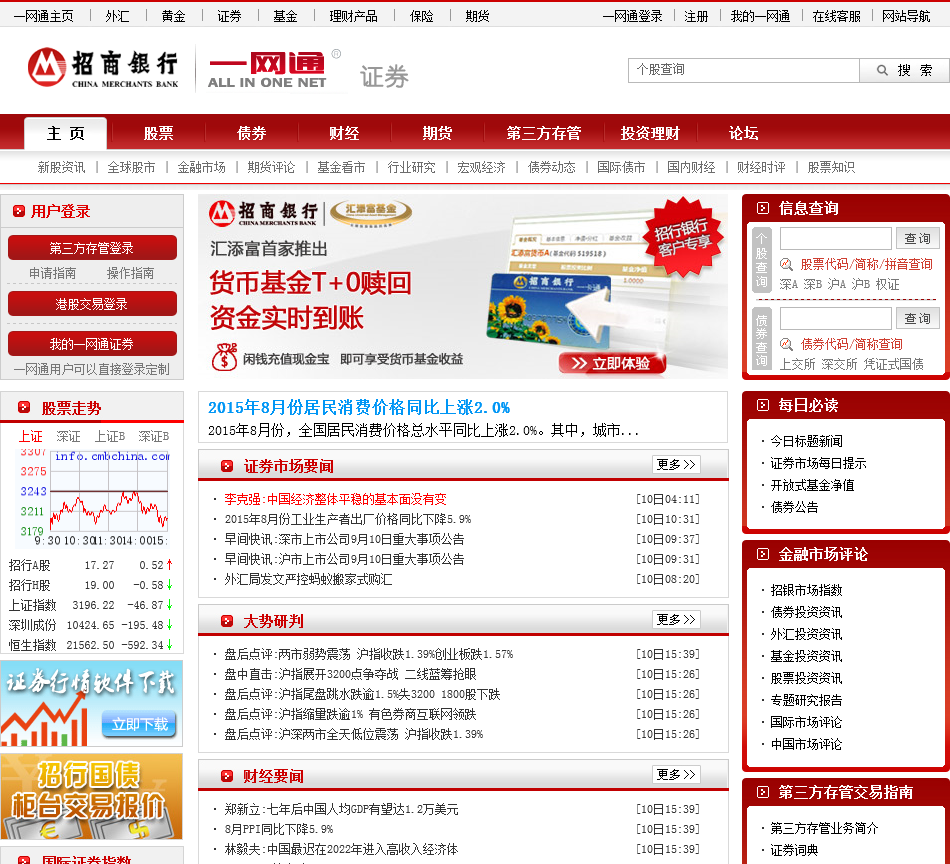
Task: Open the 股票知识 sub-navigation link
Action: [x=831, y=167]
